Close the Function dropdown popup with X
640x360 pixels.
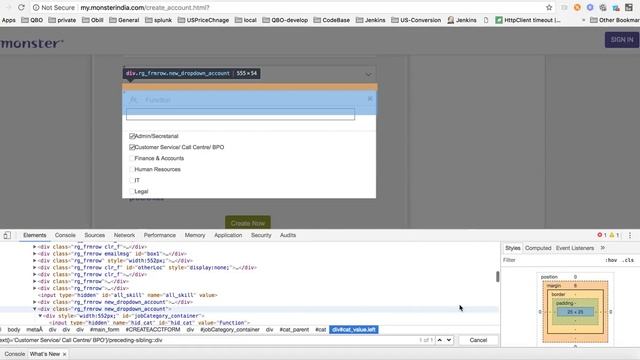coord(370,99)
